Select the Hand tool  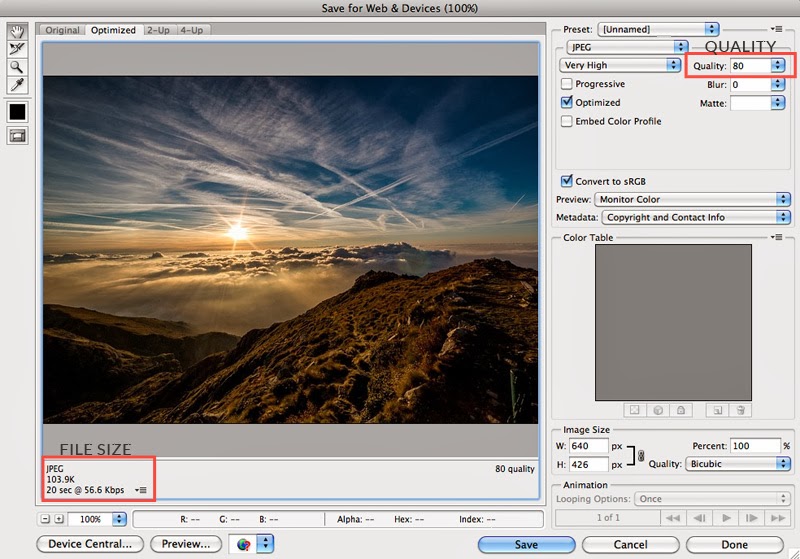pyautogui.click(x=17, y=30)
